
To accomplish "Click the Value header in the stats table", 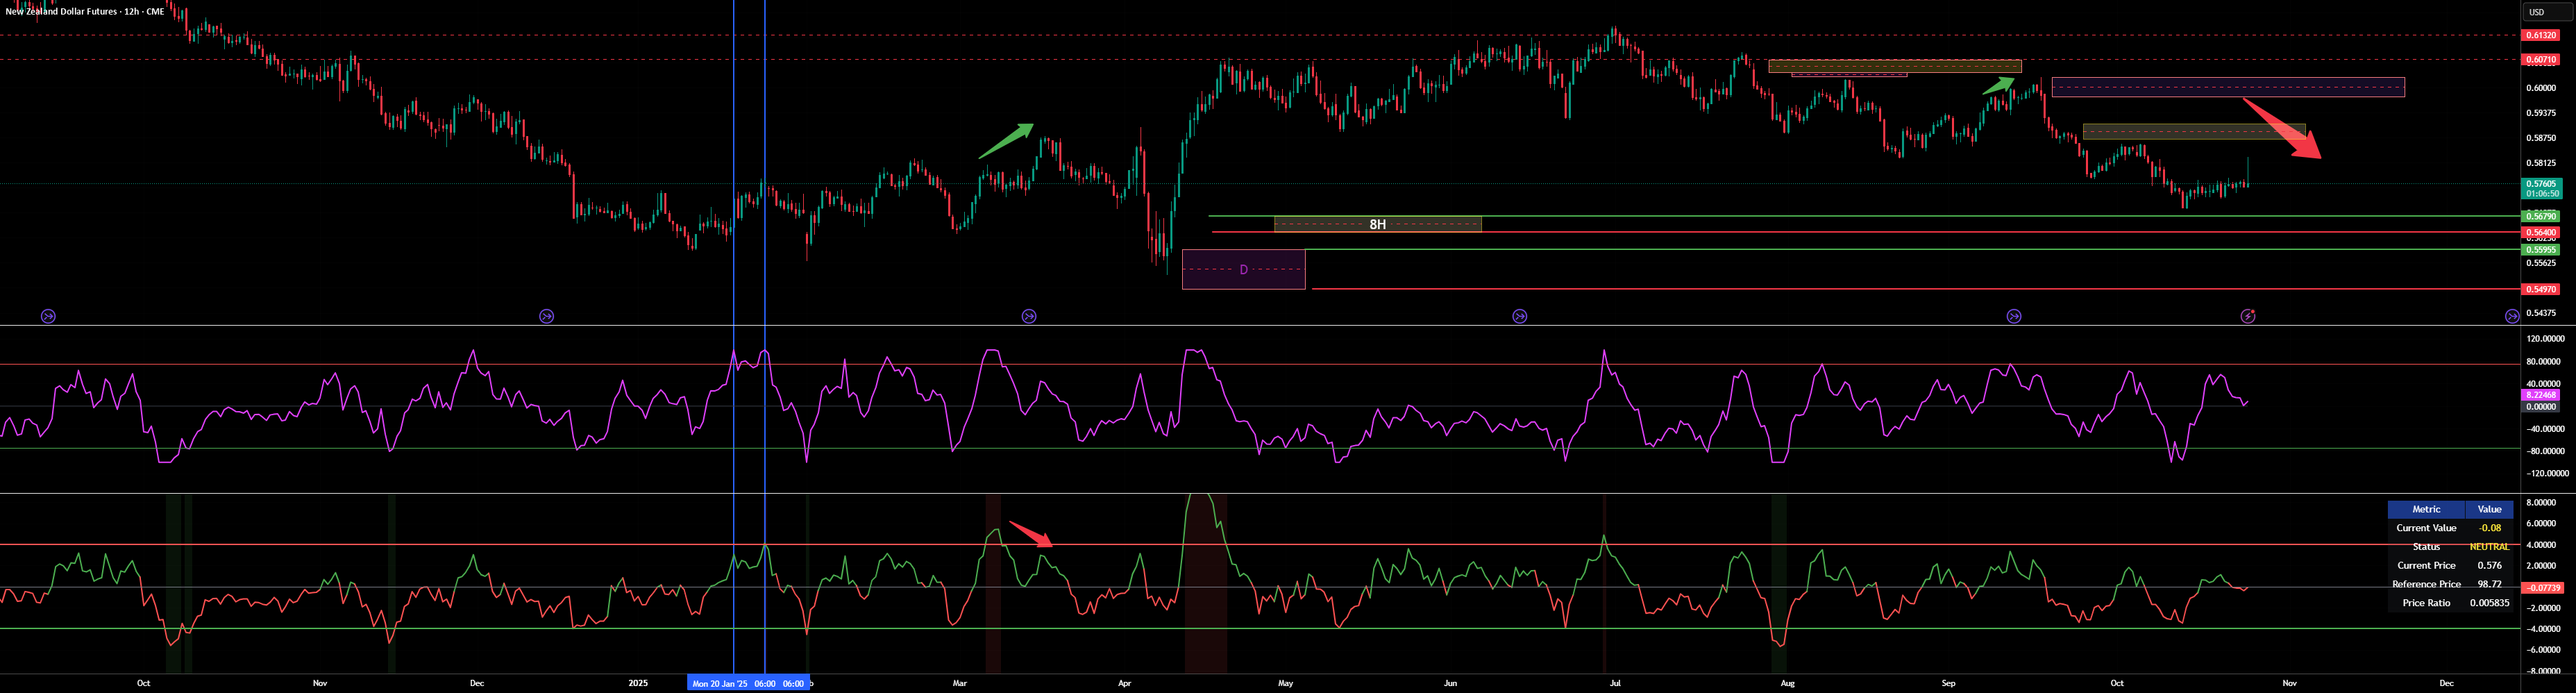I will [2489, 509].
